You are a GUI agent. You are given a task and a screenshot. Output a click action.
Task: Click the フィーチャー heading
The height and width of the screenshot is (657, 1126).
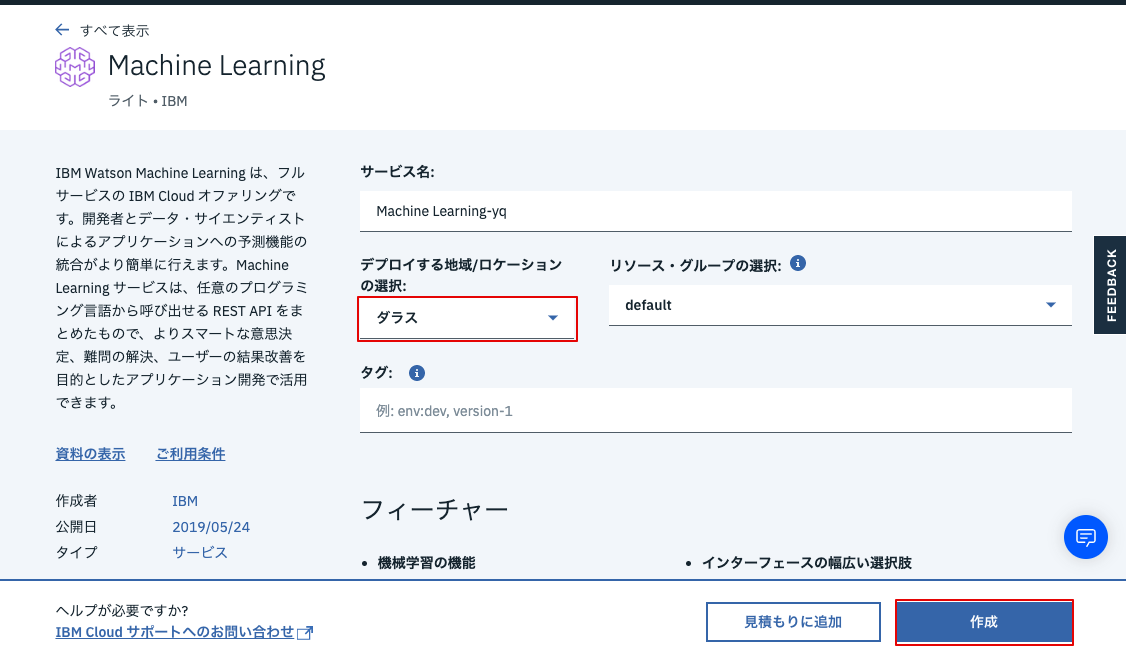coord(434,510)
